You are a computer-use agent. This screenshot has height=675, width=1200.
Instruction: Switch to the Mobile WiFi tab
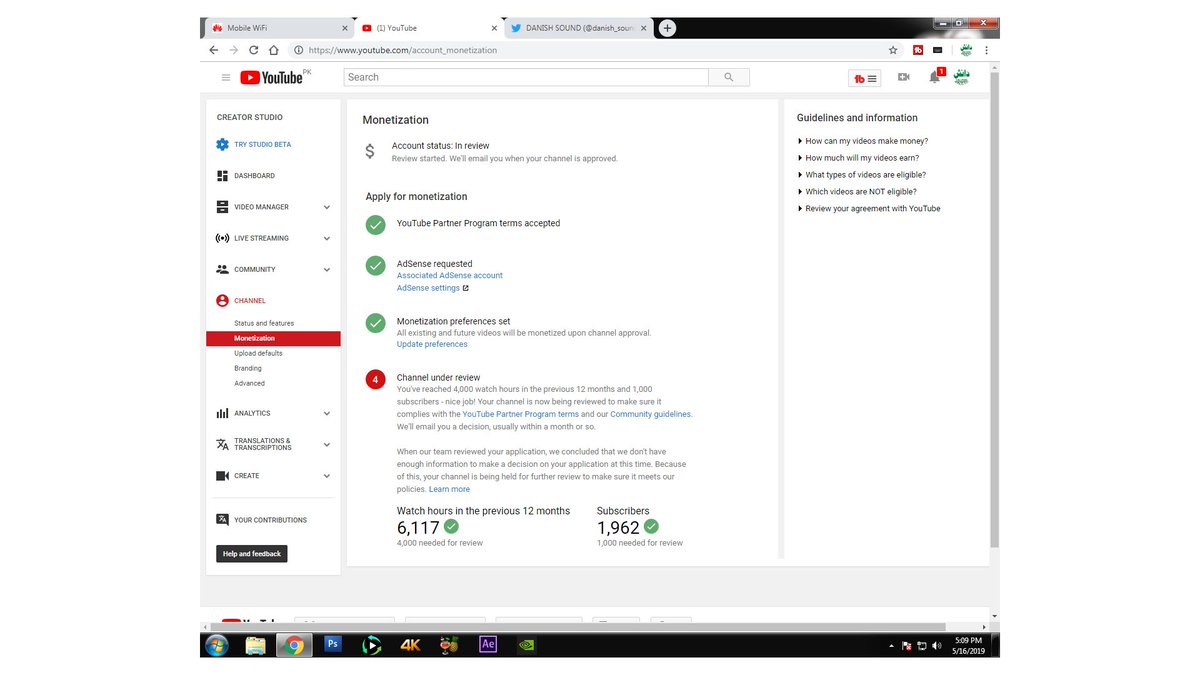click(279, 28)
